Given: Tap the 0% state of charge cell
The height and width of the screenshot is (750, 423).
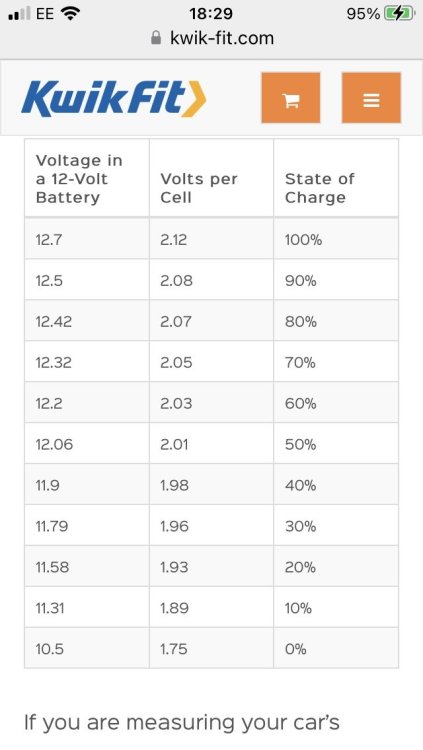Looking at the screenshot, I should point(336,649).
